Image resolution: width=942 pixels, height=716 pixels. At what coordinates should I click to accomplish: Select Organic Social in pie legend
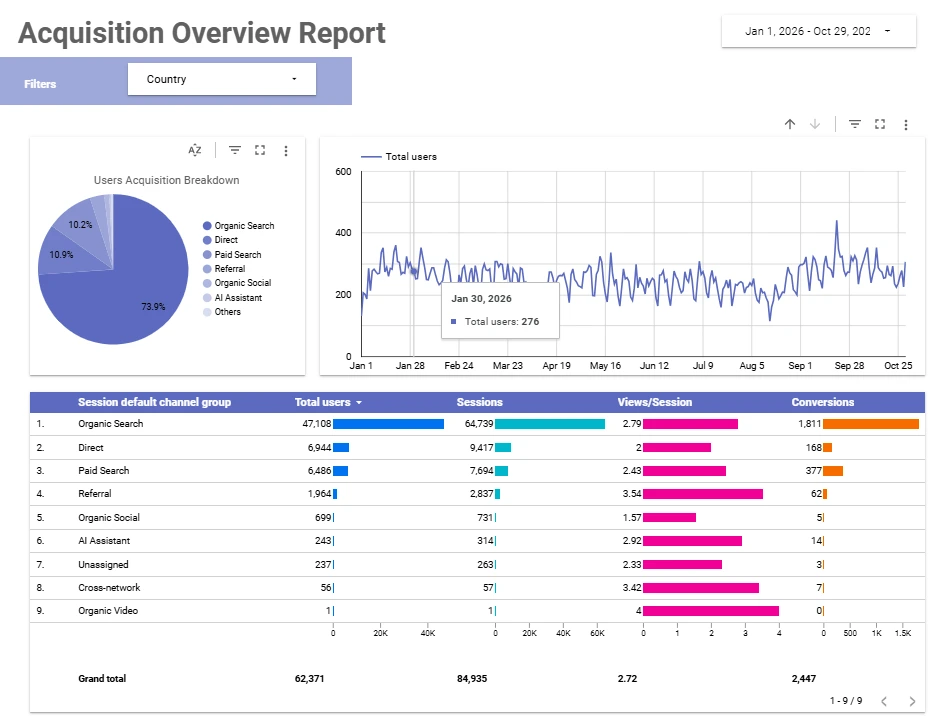(x=243, y=283)
